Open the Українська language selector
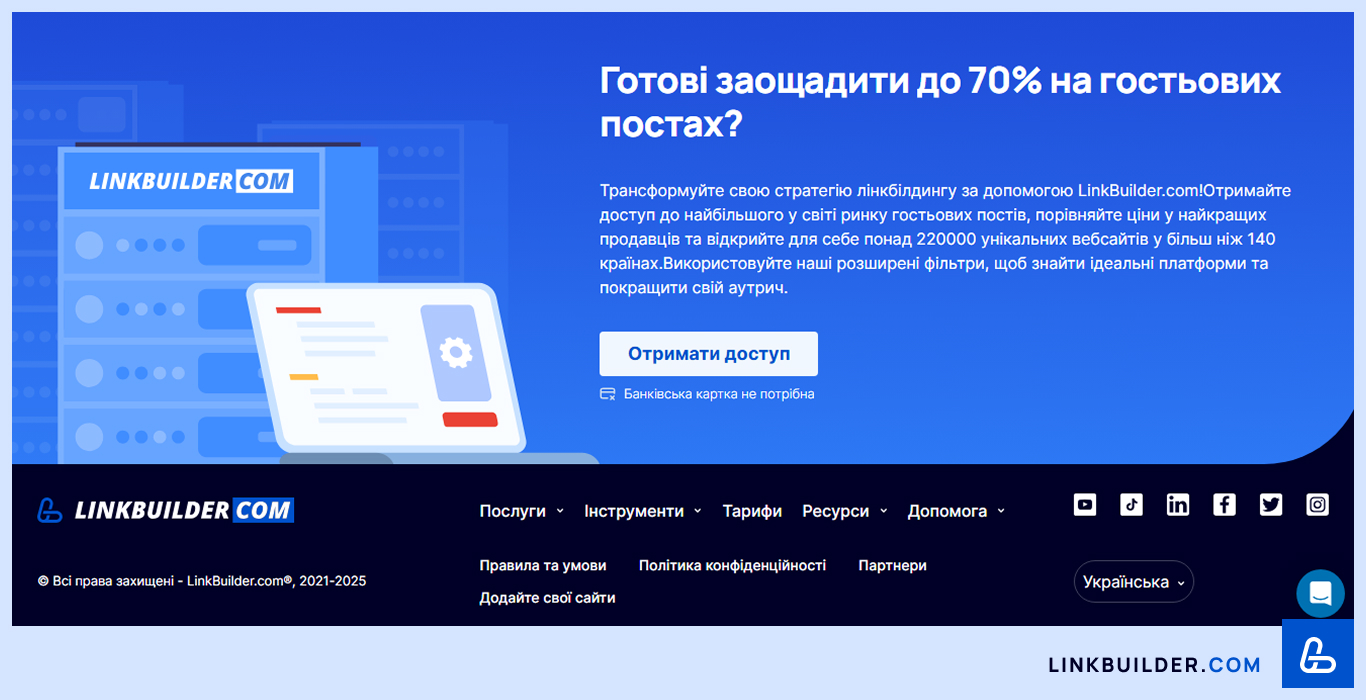 [x=1134, y=582]
